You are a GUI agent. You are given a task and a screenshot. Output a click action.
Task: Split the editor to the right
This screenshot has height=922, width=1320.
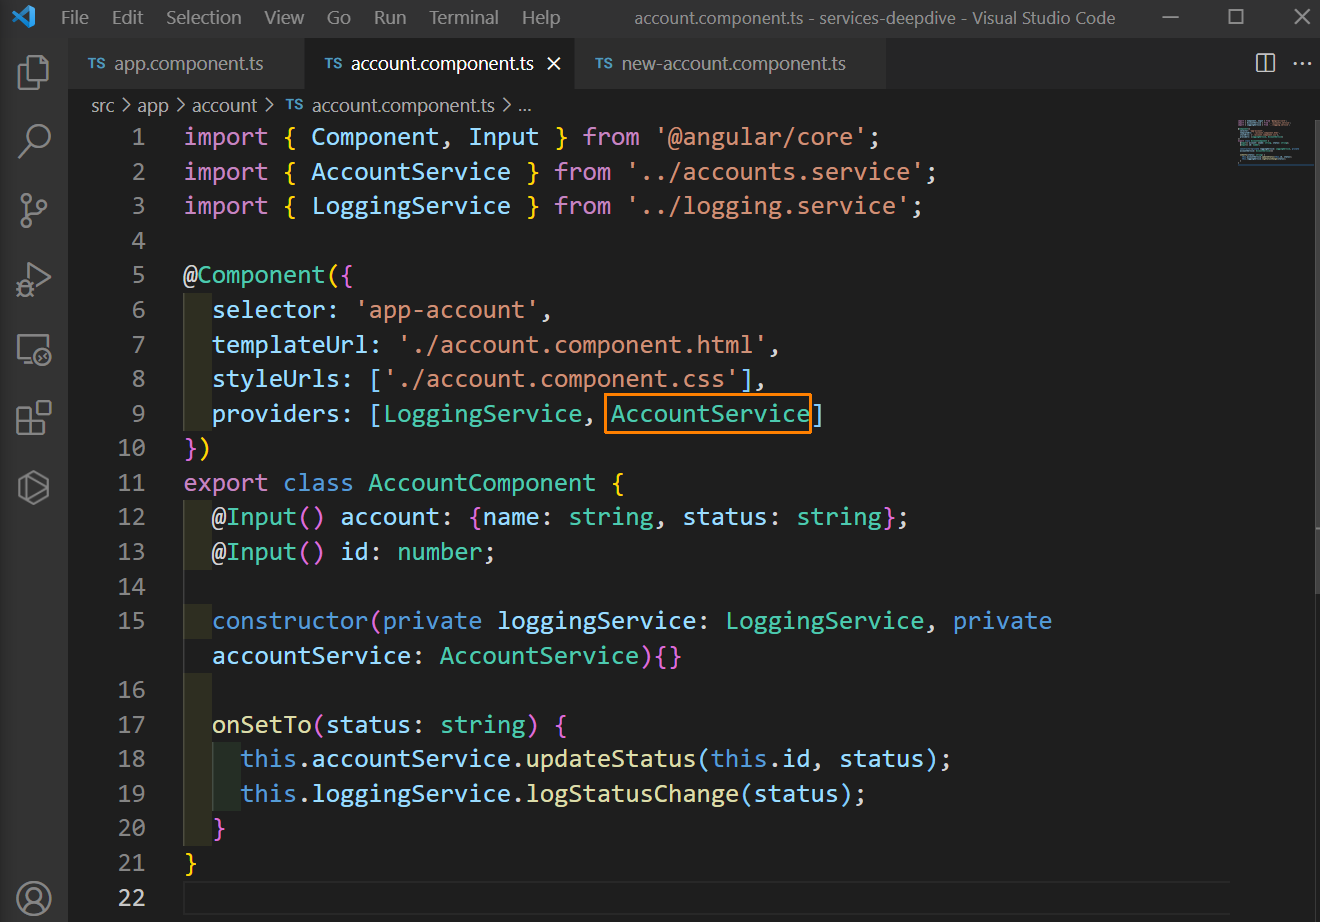[x=1265, y=63]
